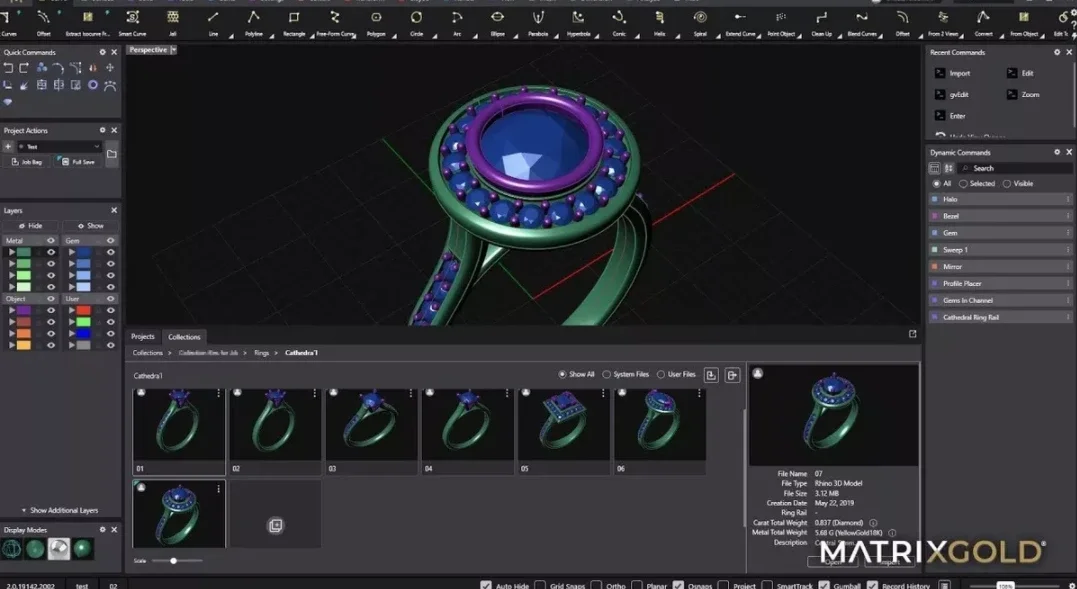Select the Smart Curve tool
Screen dimensions: 1077x589
click(133, 22)
